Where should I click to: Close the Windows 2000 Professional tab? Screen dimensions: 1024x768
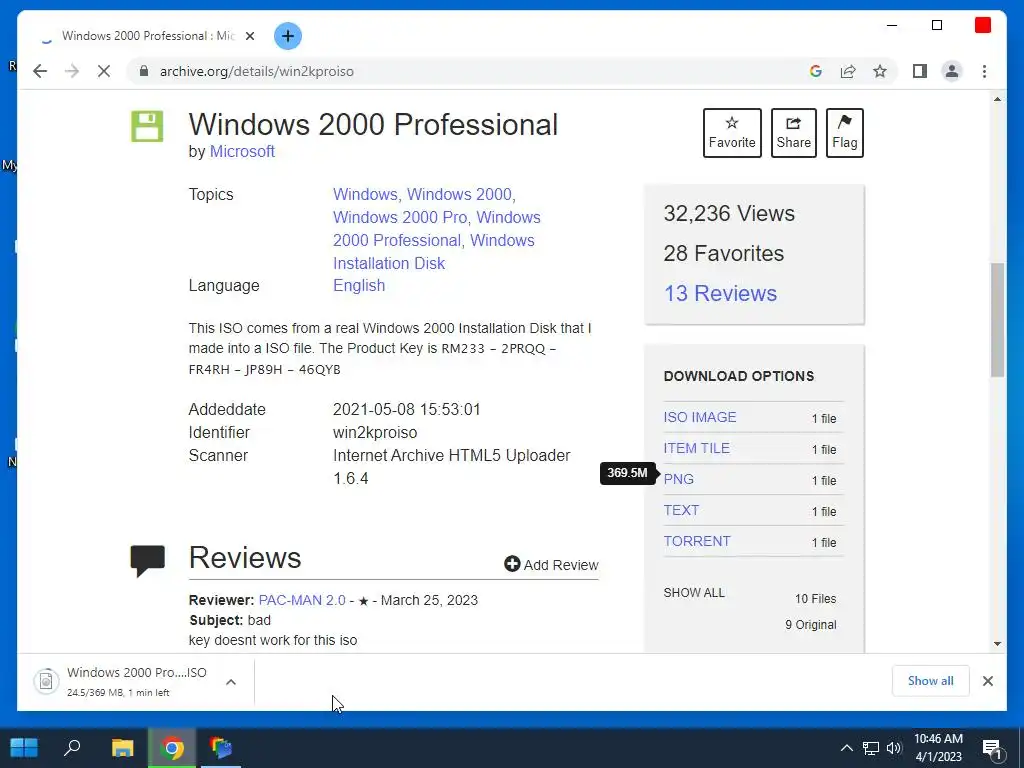click(x=249, y=36)
